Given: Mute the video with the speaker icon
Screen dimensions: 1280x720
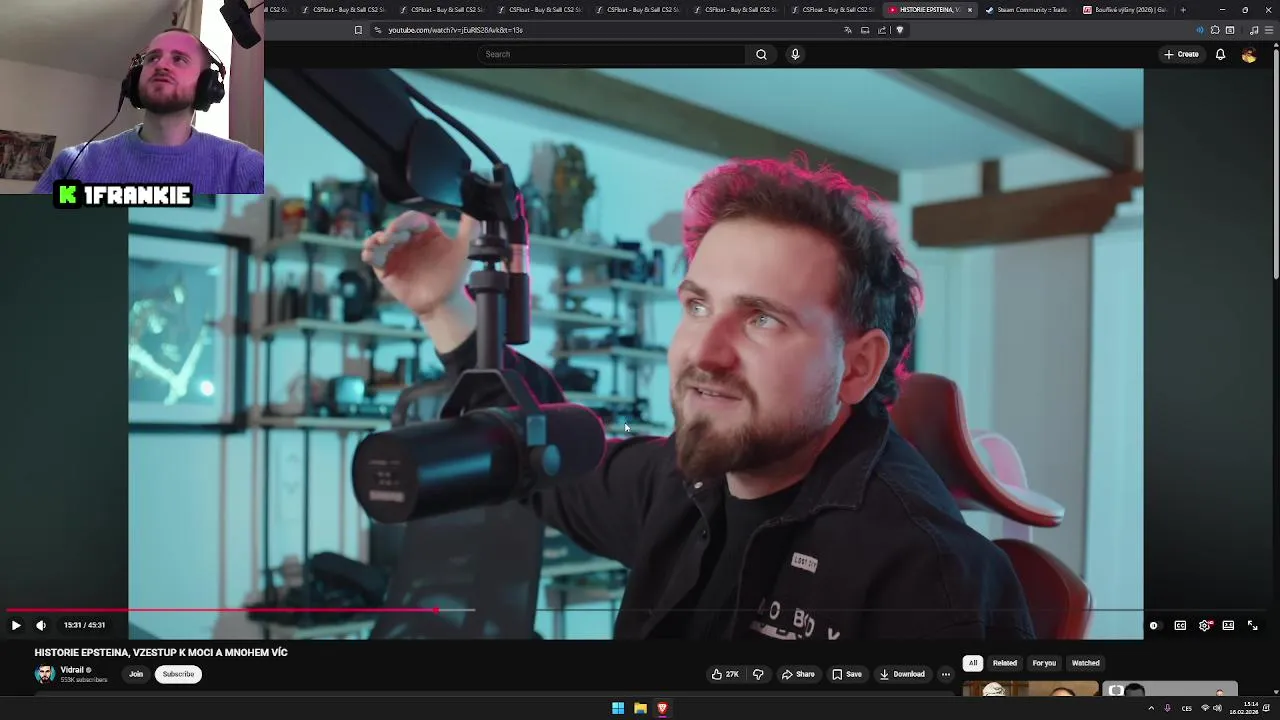Looking at the screenshot, I should tap(41, 625).
